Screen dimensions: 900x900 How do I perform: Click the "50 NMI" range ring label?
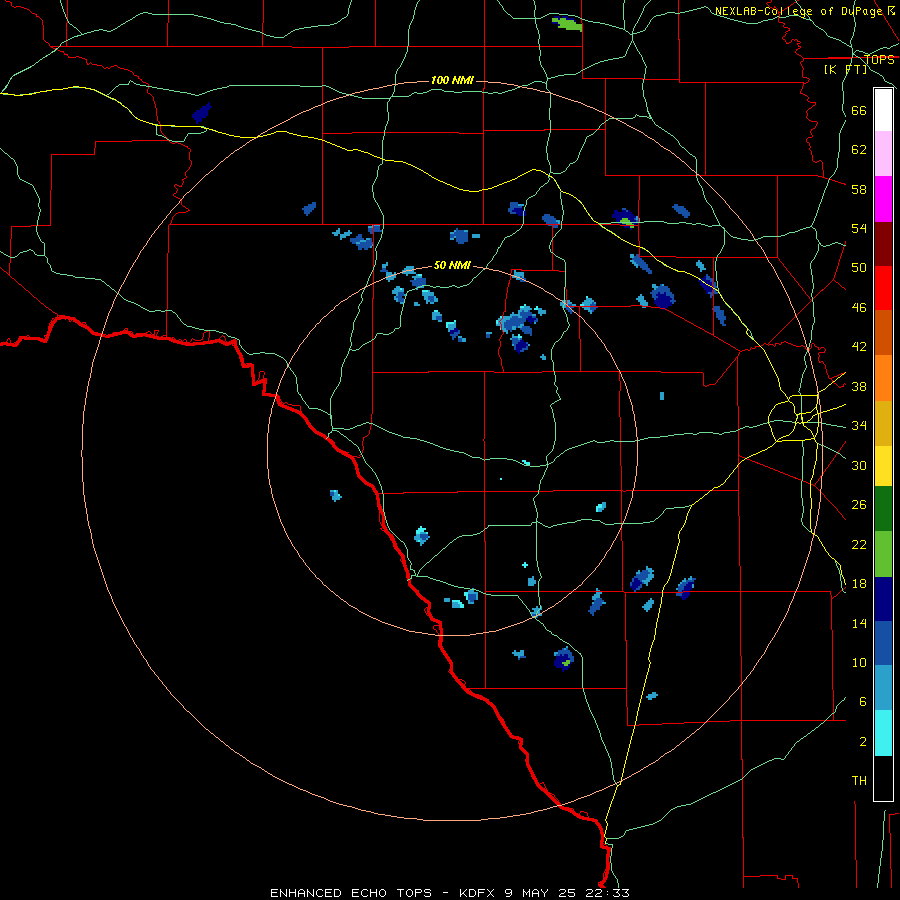coord(452,265)
